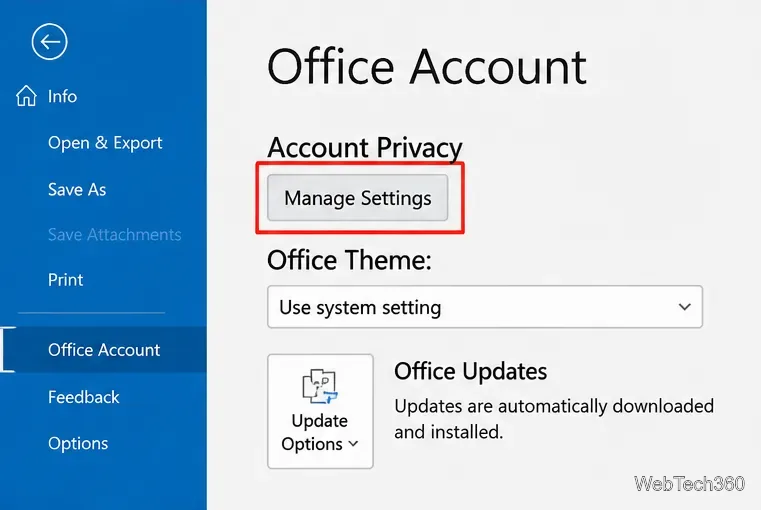Click the Update Options document icon
761x510 pixels.
pos(320,386)
